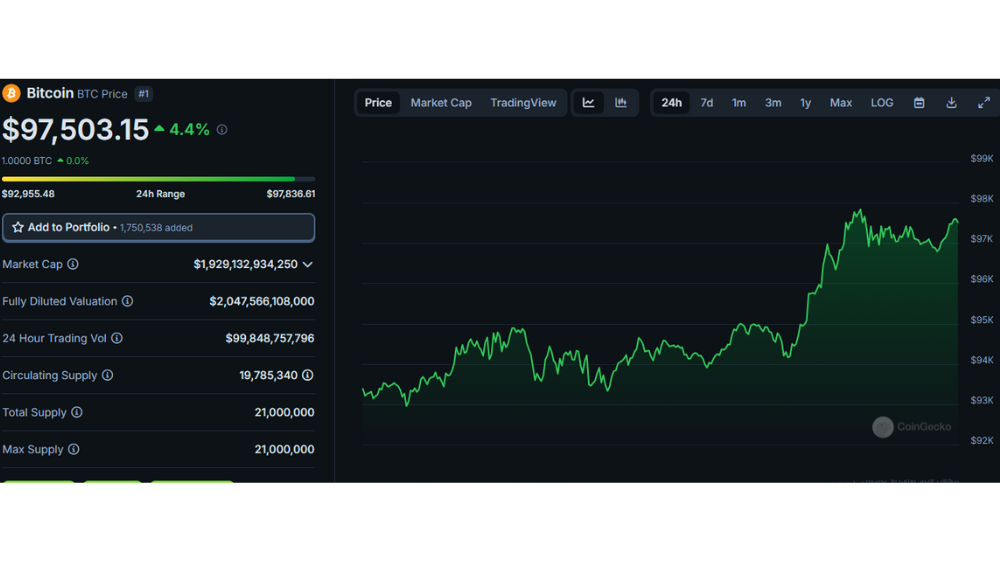This screenshot has width=1000, height=562.
Task: Open the calendar date range picker
Action: pos(919,103)
